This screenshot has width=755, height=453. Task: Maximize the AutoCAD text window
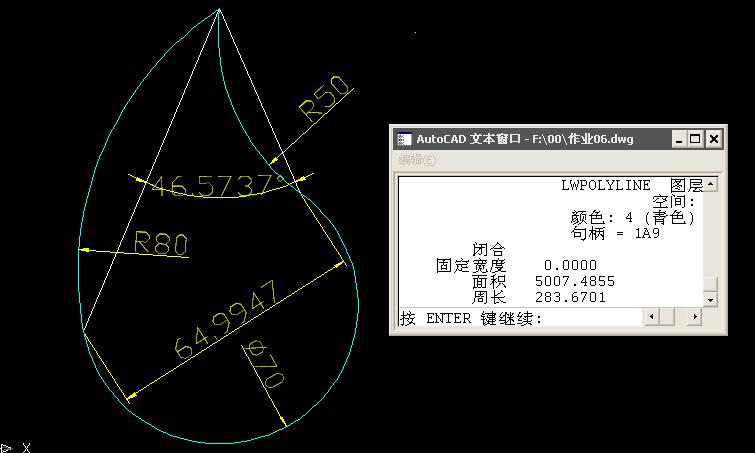(x=695, y=139)
